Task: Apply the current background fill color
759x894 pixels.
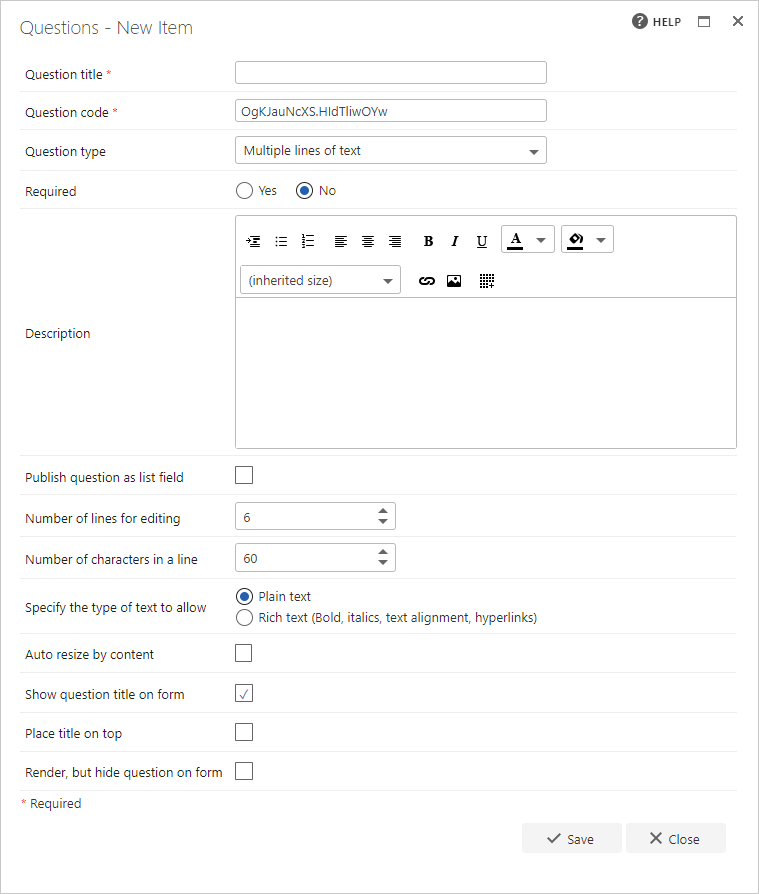Action: tap(575, 240)
